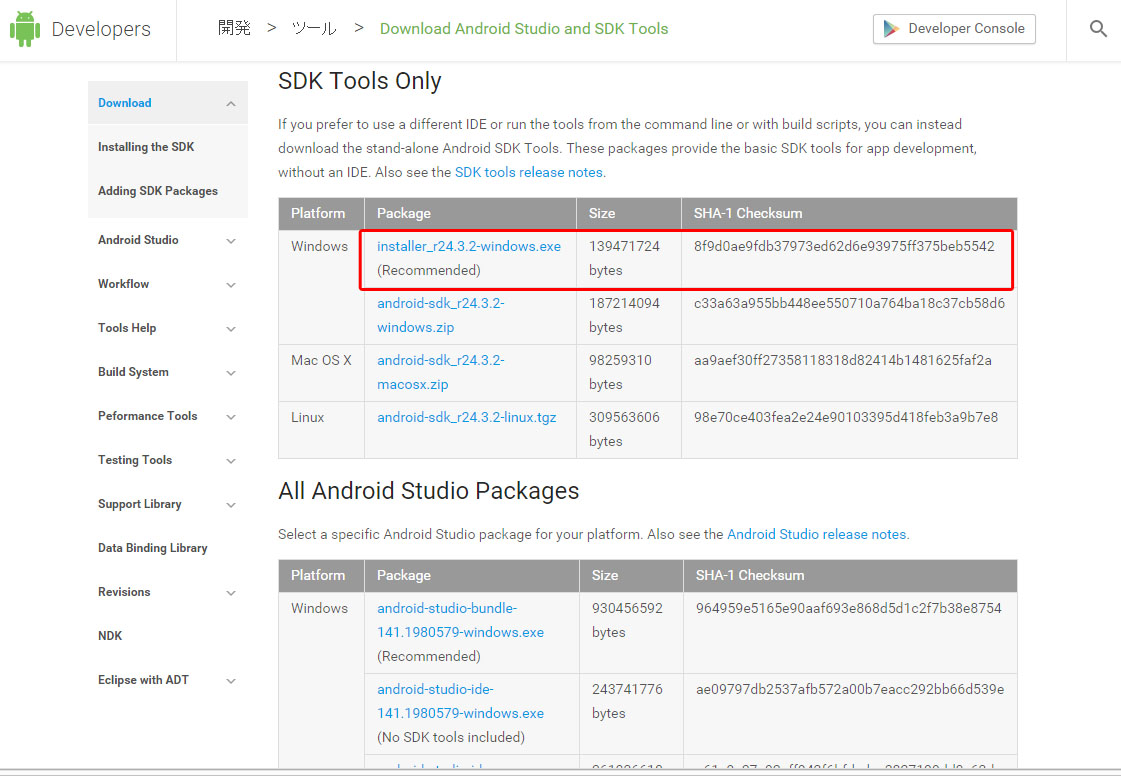1121x776 pixels.
Task: Open Data Binding Library page
Action: 152,548
